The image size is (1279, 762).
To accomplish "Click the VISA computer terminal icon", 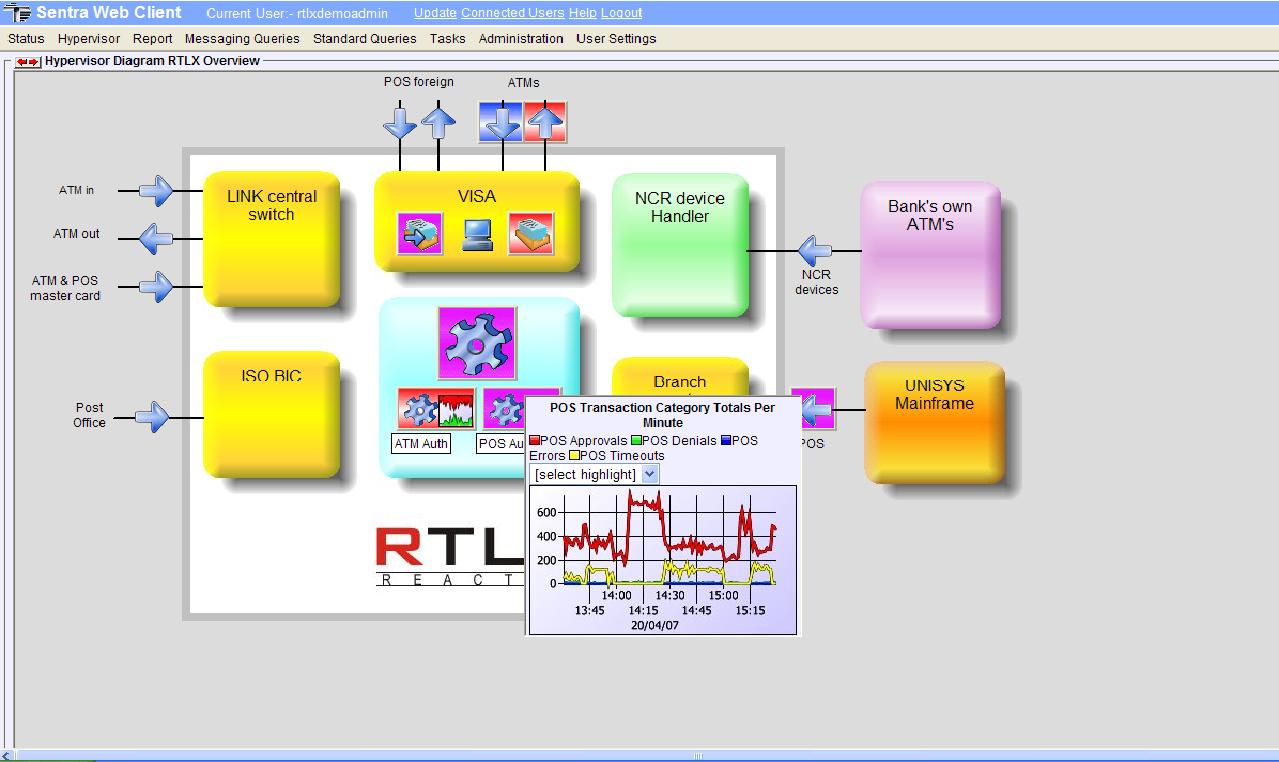I will coord(477,234).
